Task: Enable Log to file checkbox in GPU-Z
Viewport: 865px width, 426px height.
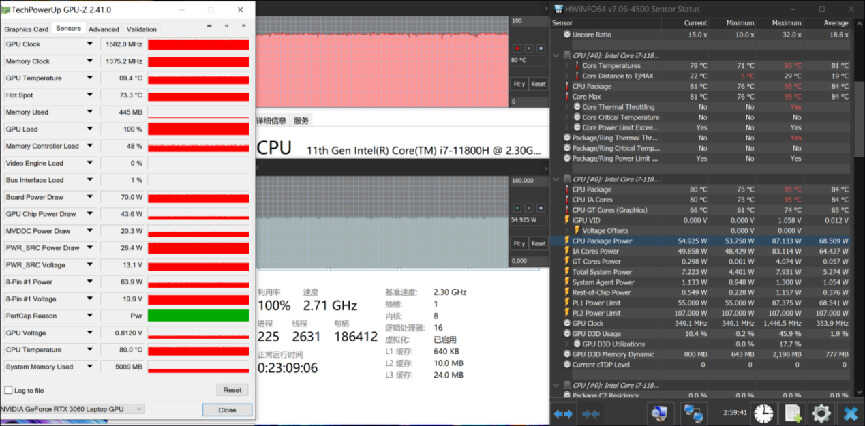Action: [x=8, y=390]
